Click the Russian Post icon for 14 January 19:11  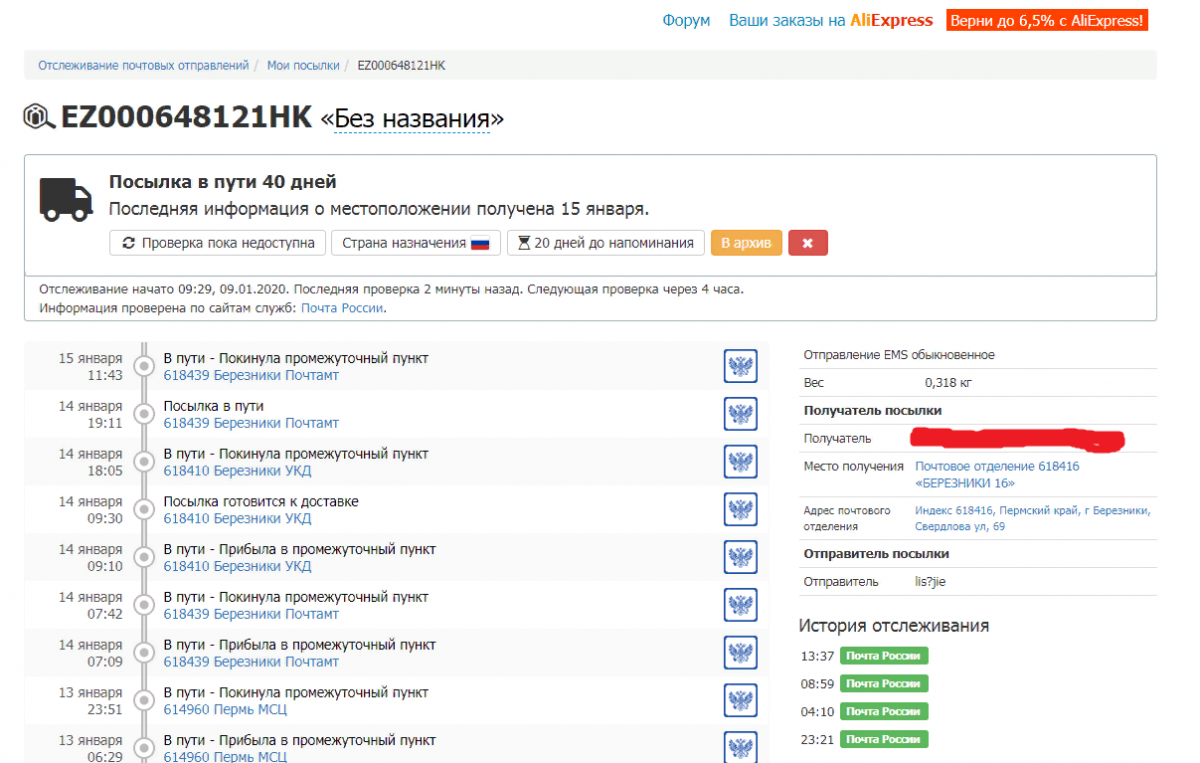coord(740,414)
